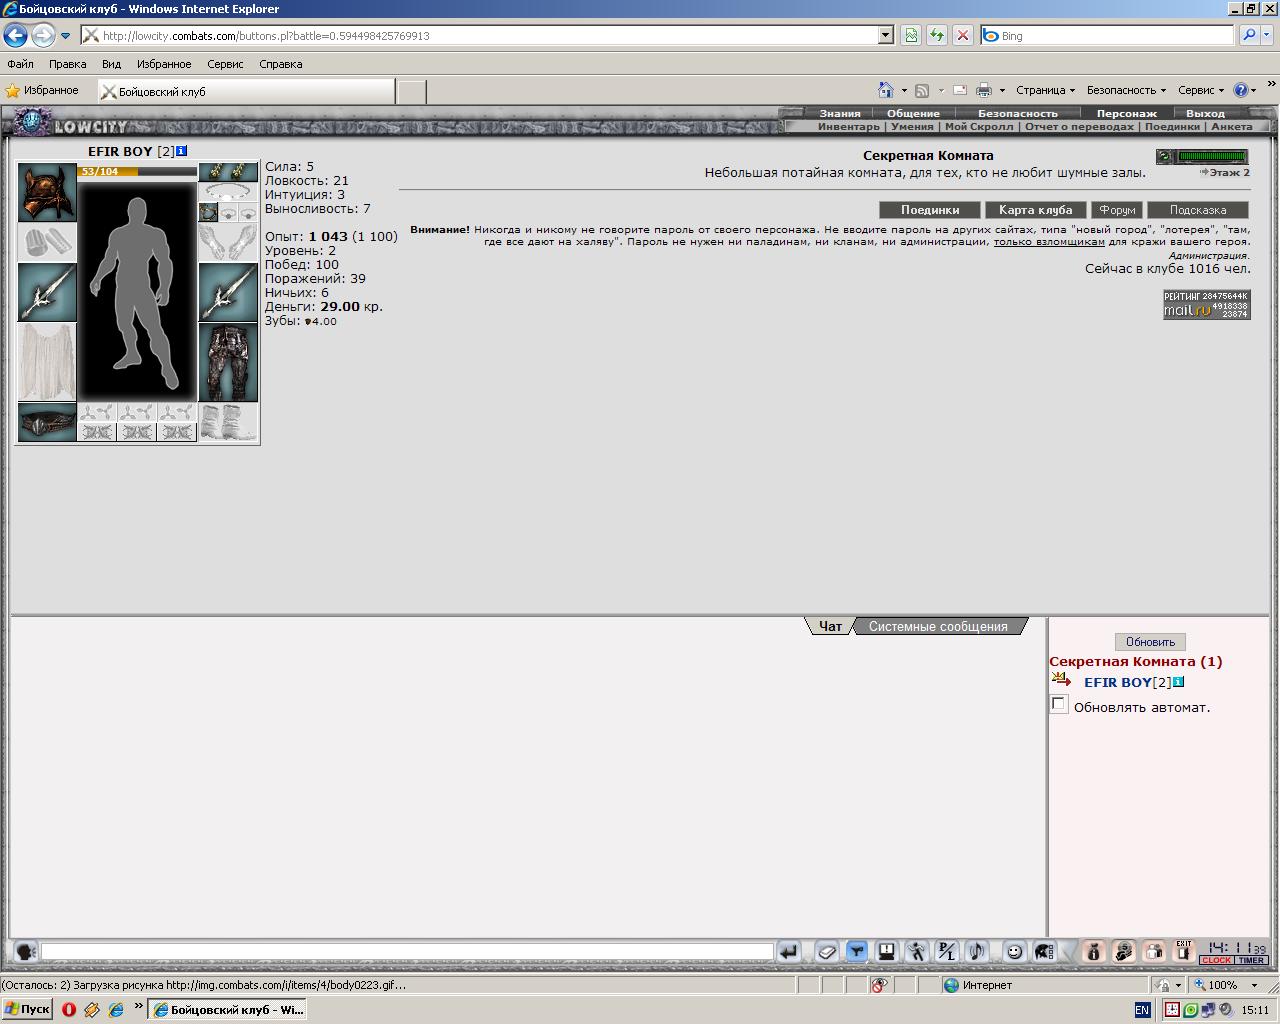
Task: Click the chat message input field
Action: (407, 952)
